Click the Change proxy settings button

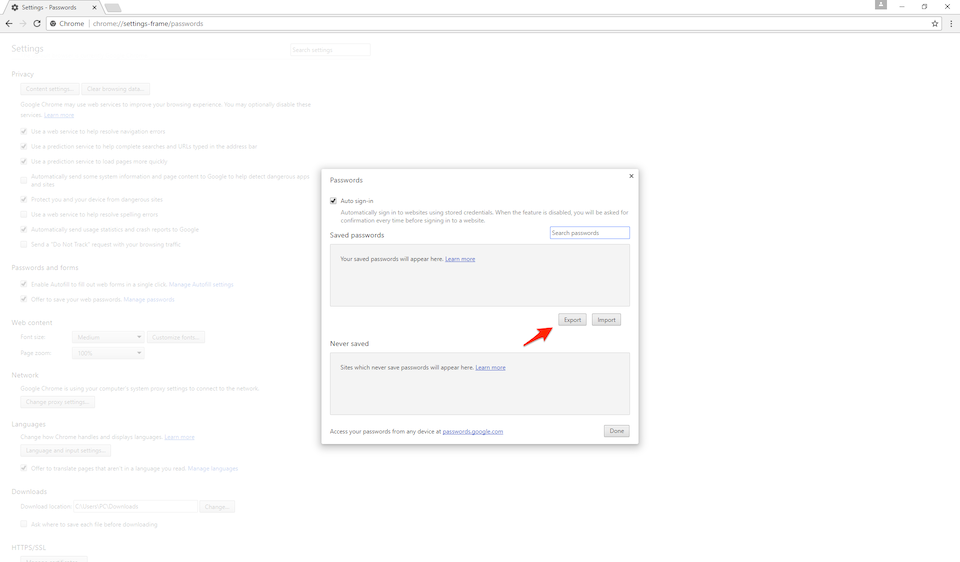(x=58, y=402)
